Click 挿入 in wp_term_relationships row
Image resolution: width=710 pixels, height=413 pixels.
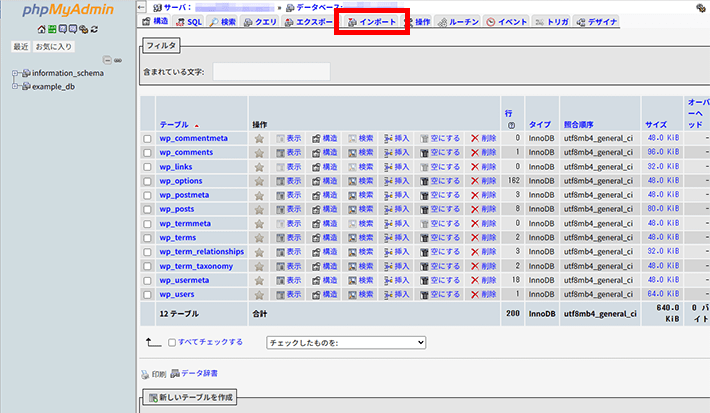[x=397, y=252]
